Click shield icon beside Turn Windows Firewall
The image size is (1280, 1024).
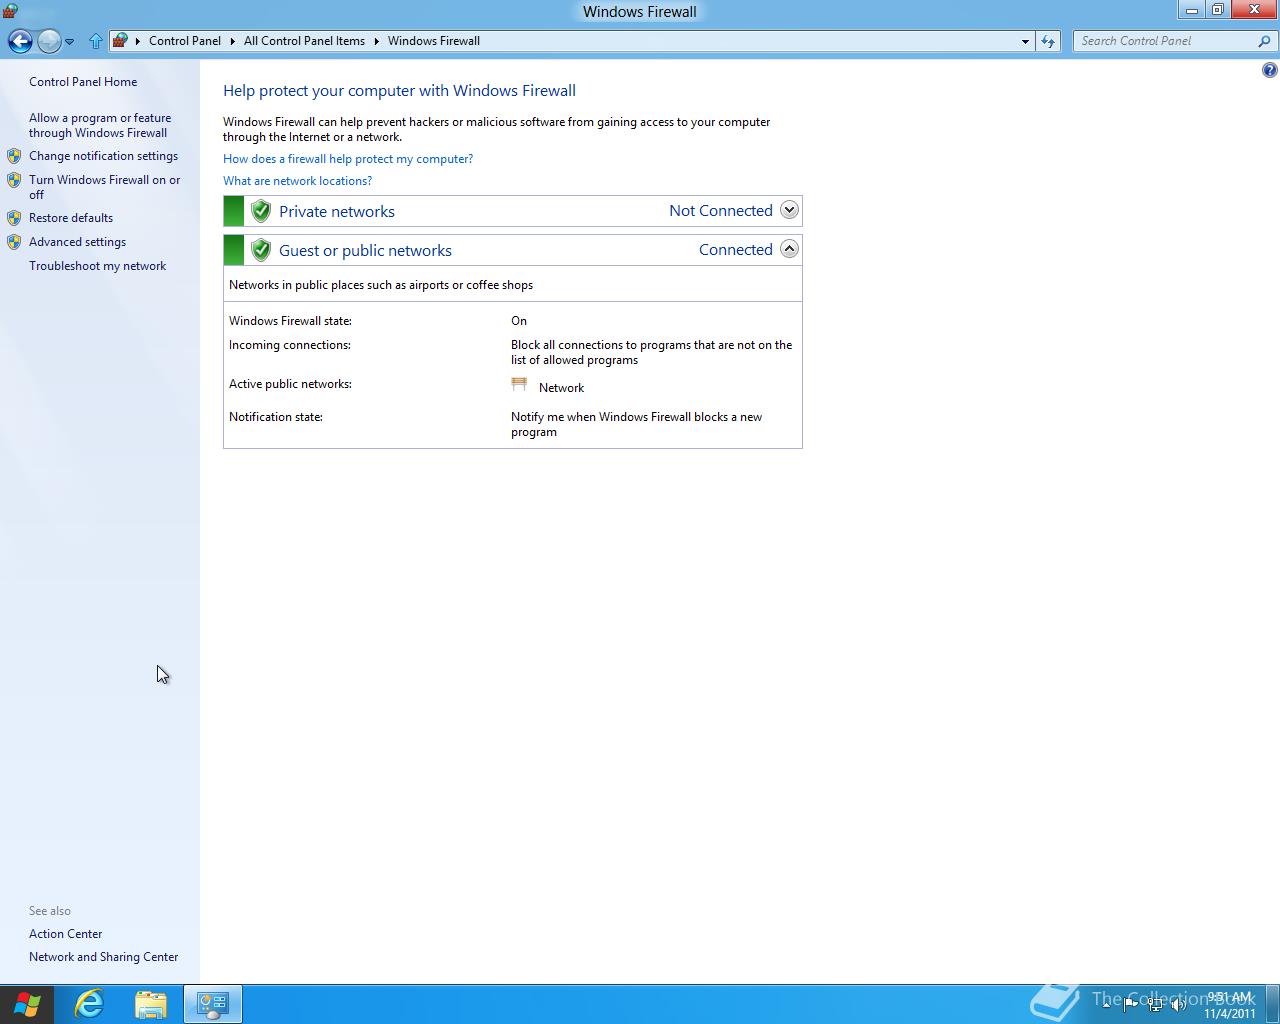click(x=14, y=180)
